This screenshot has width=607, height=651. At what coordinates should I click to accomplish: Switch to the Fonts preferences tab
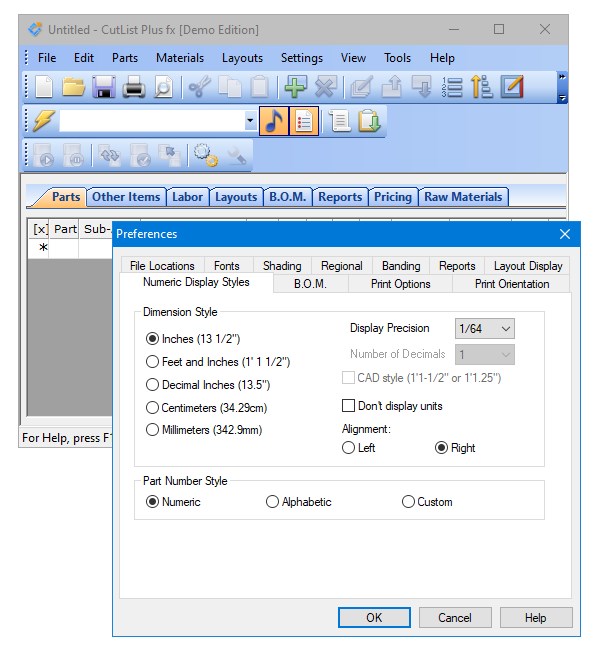click(227, 266)
